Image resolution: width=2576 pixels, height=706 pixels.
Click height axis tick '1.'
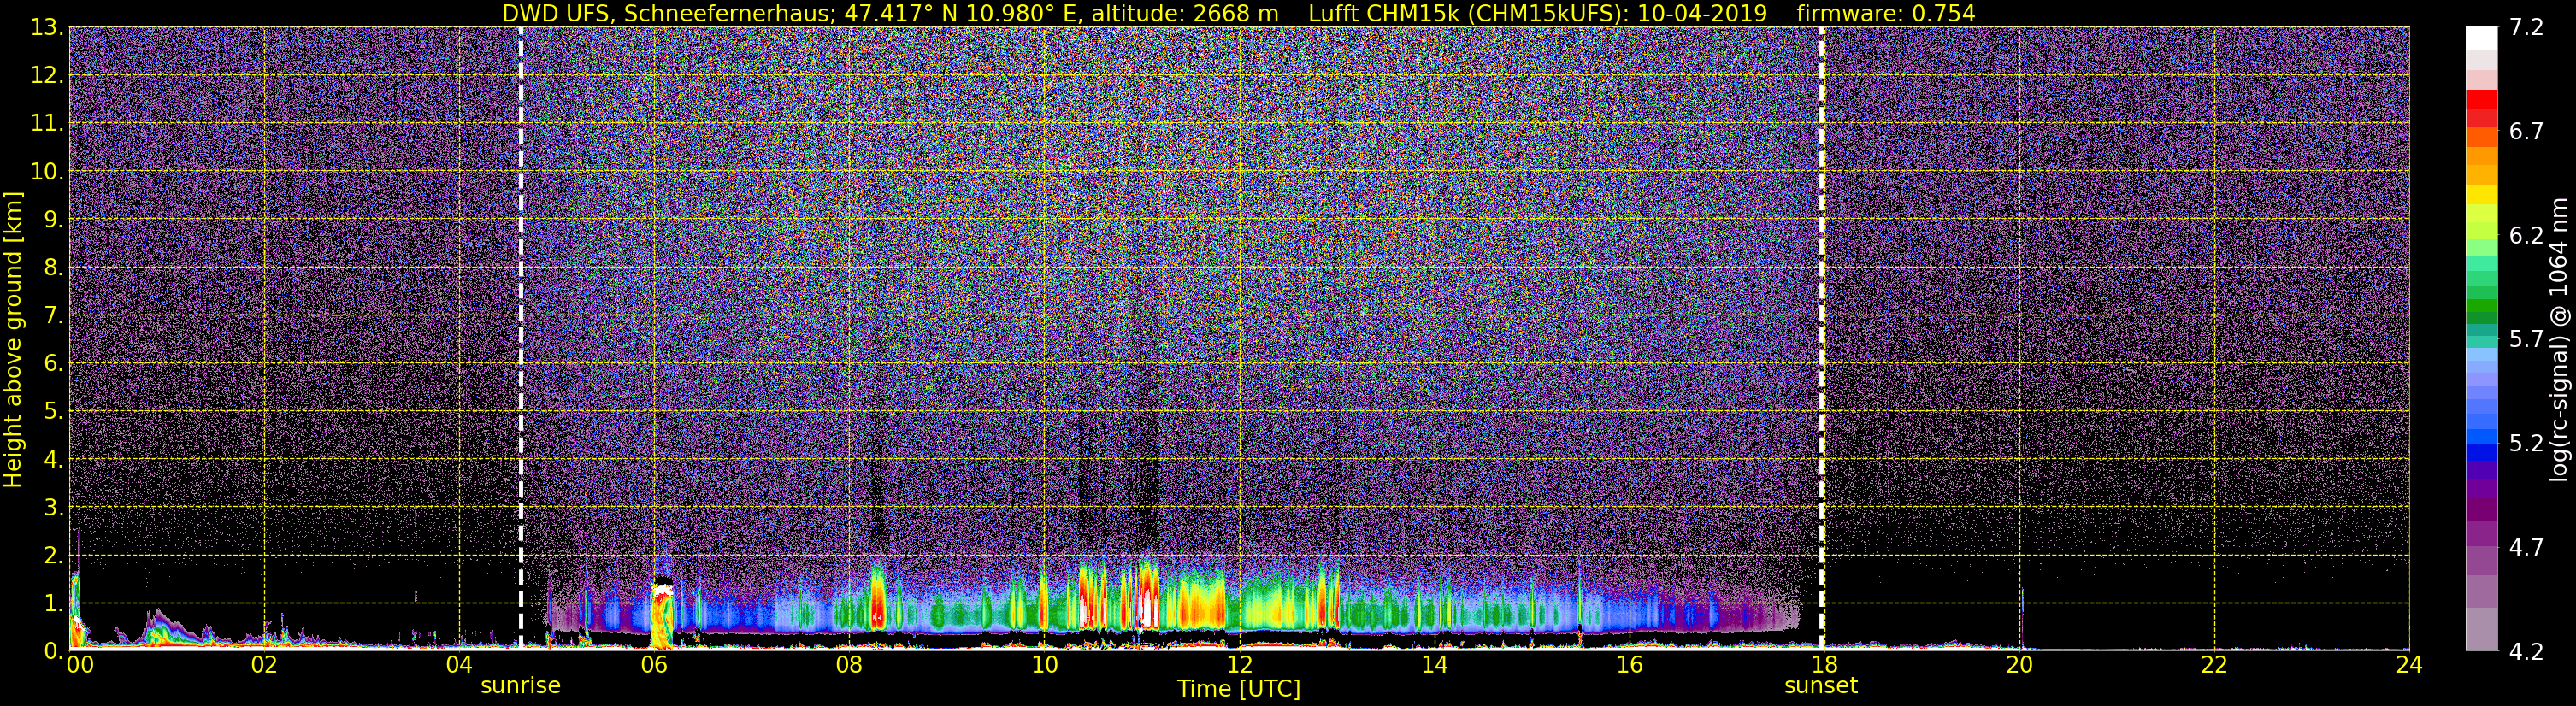(52, 603)
